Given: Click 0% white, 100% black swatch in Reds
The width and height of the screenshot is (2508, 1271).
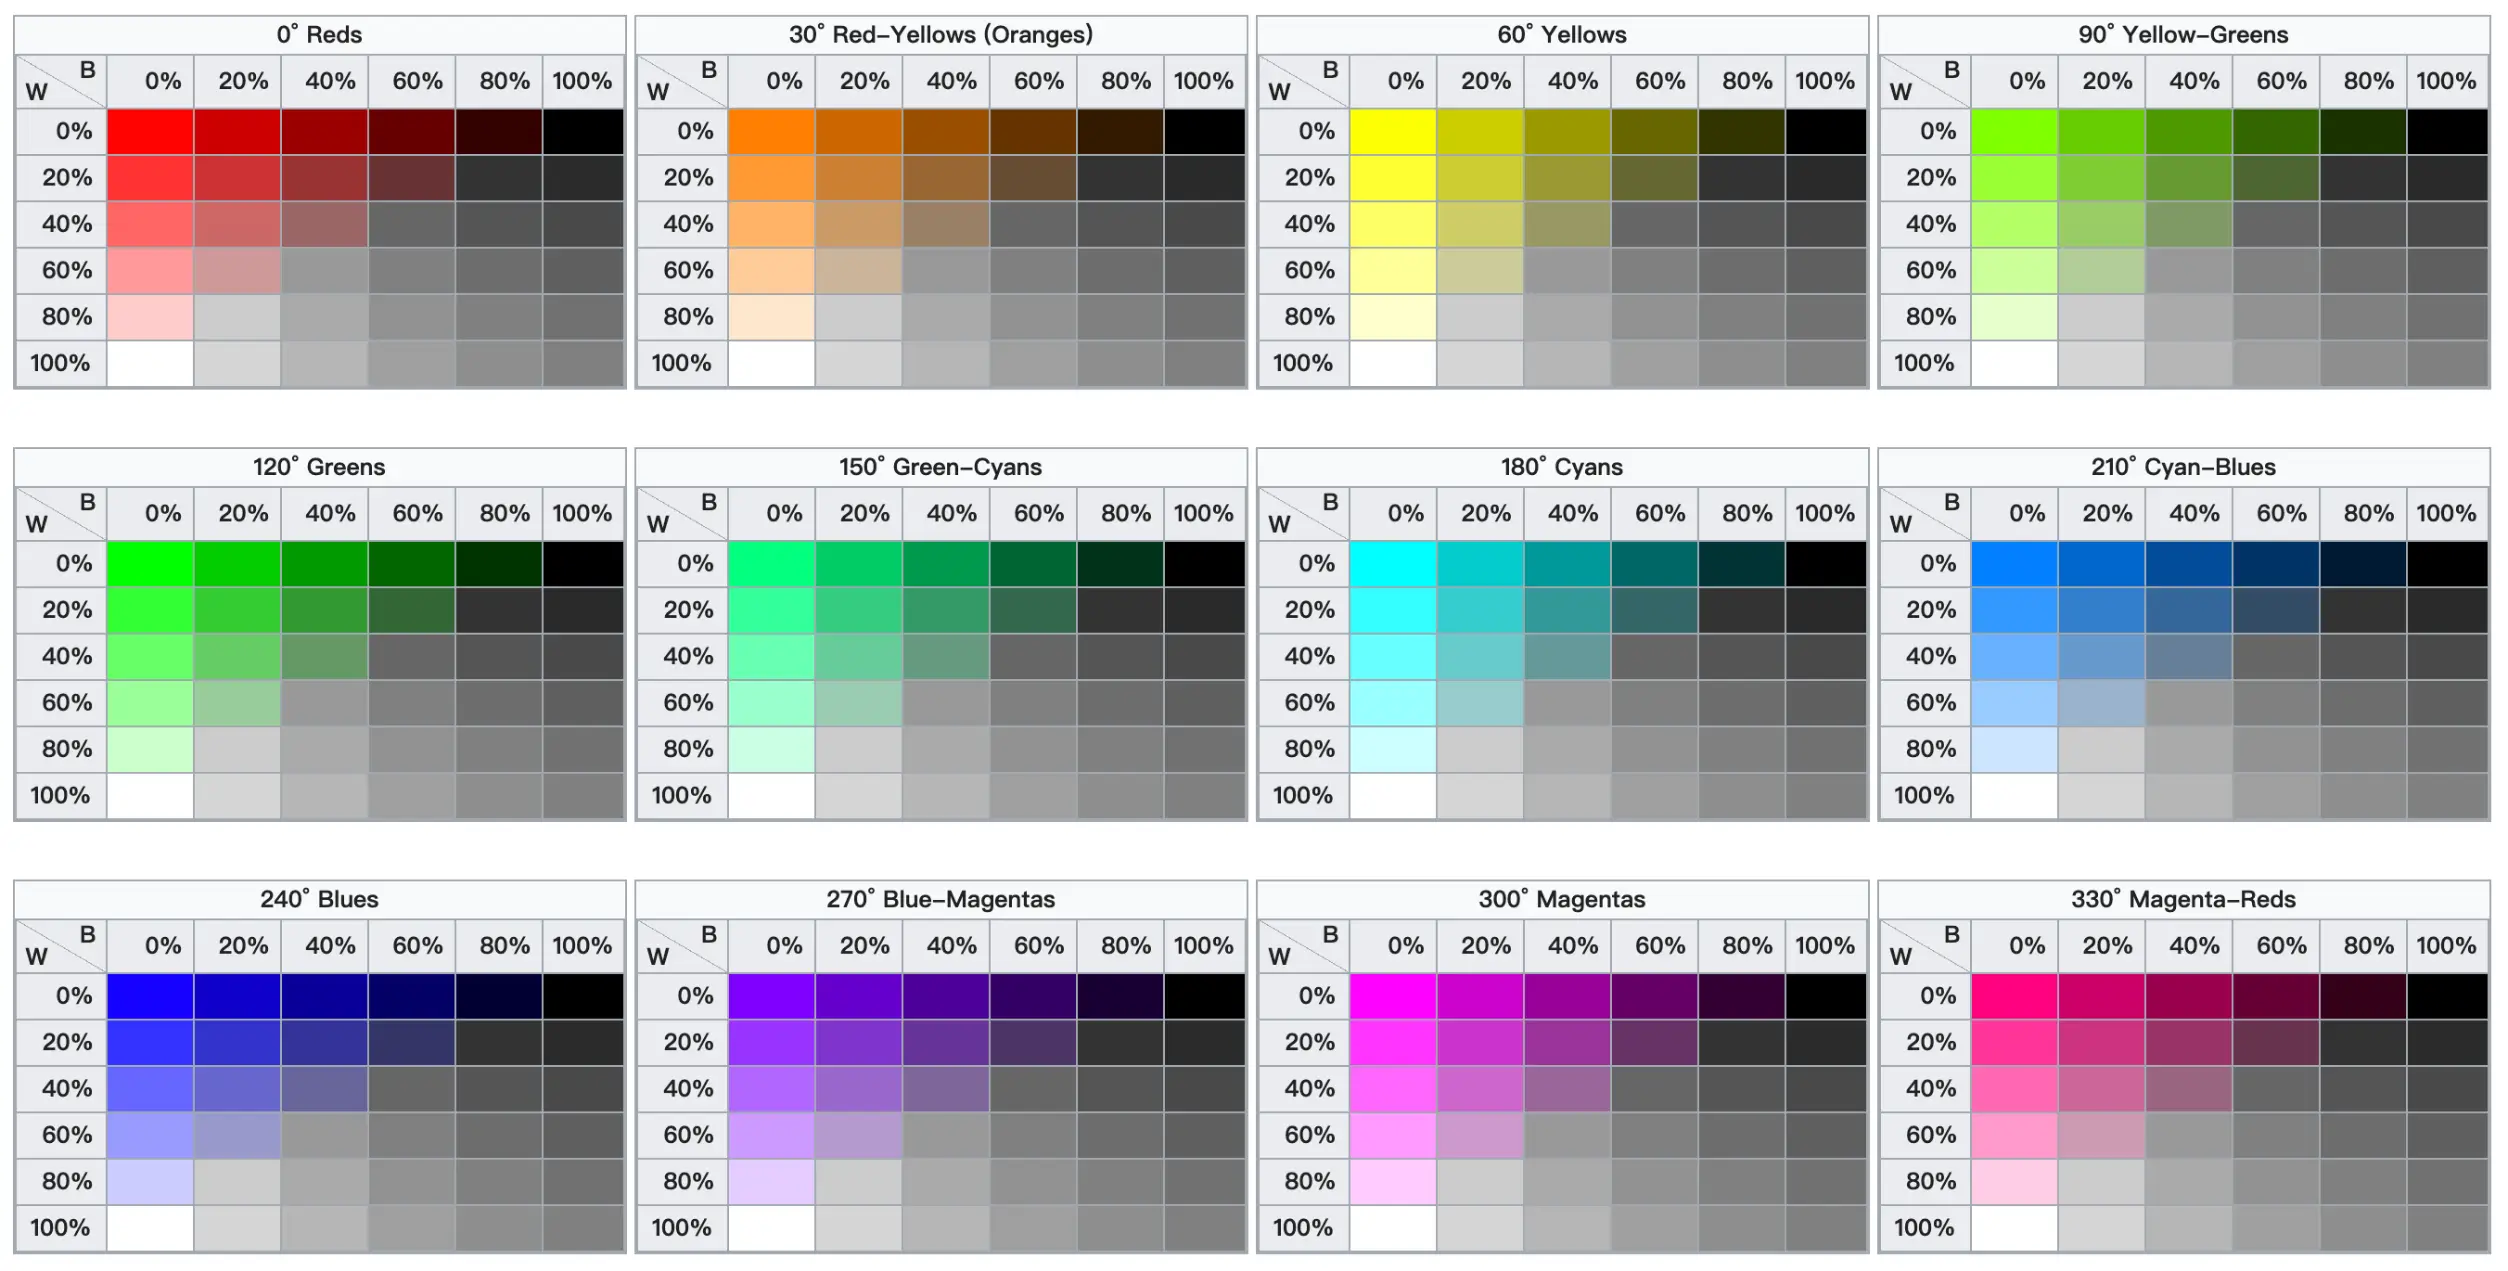Looking at the screenshot, I should point(584,131).
